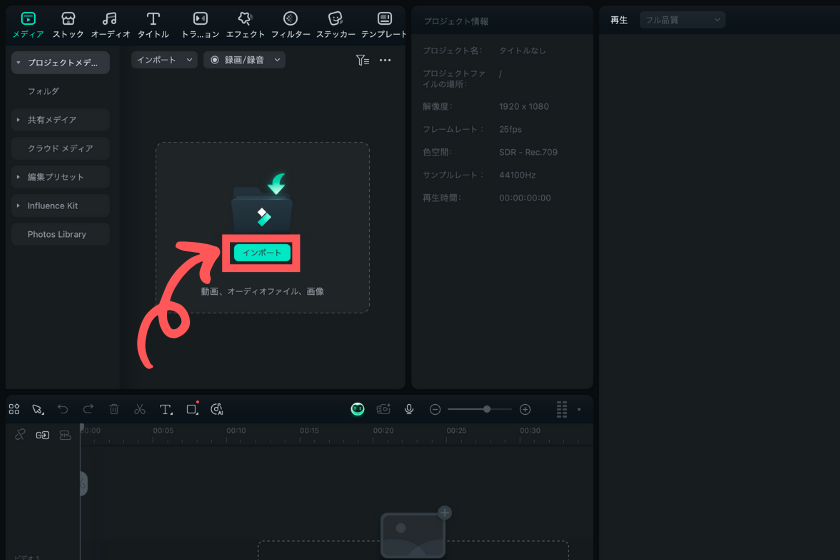Open the track height dots icon
The width and height of the screenshot is (840, 560).
[561, 409]
